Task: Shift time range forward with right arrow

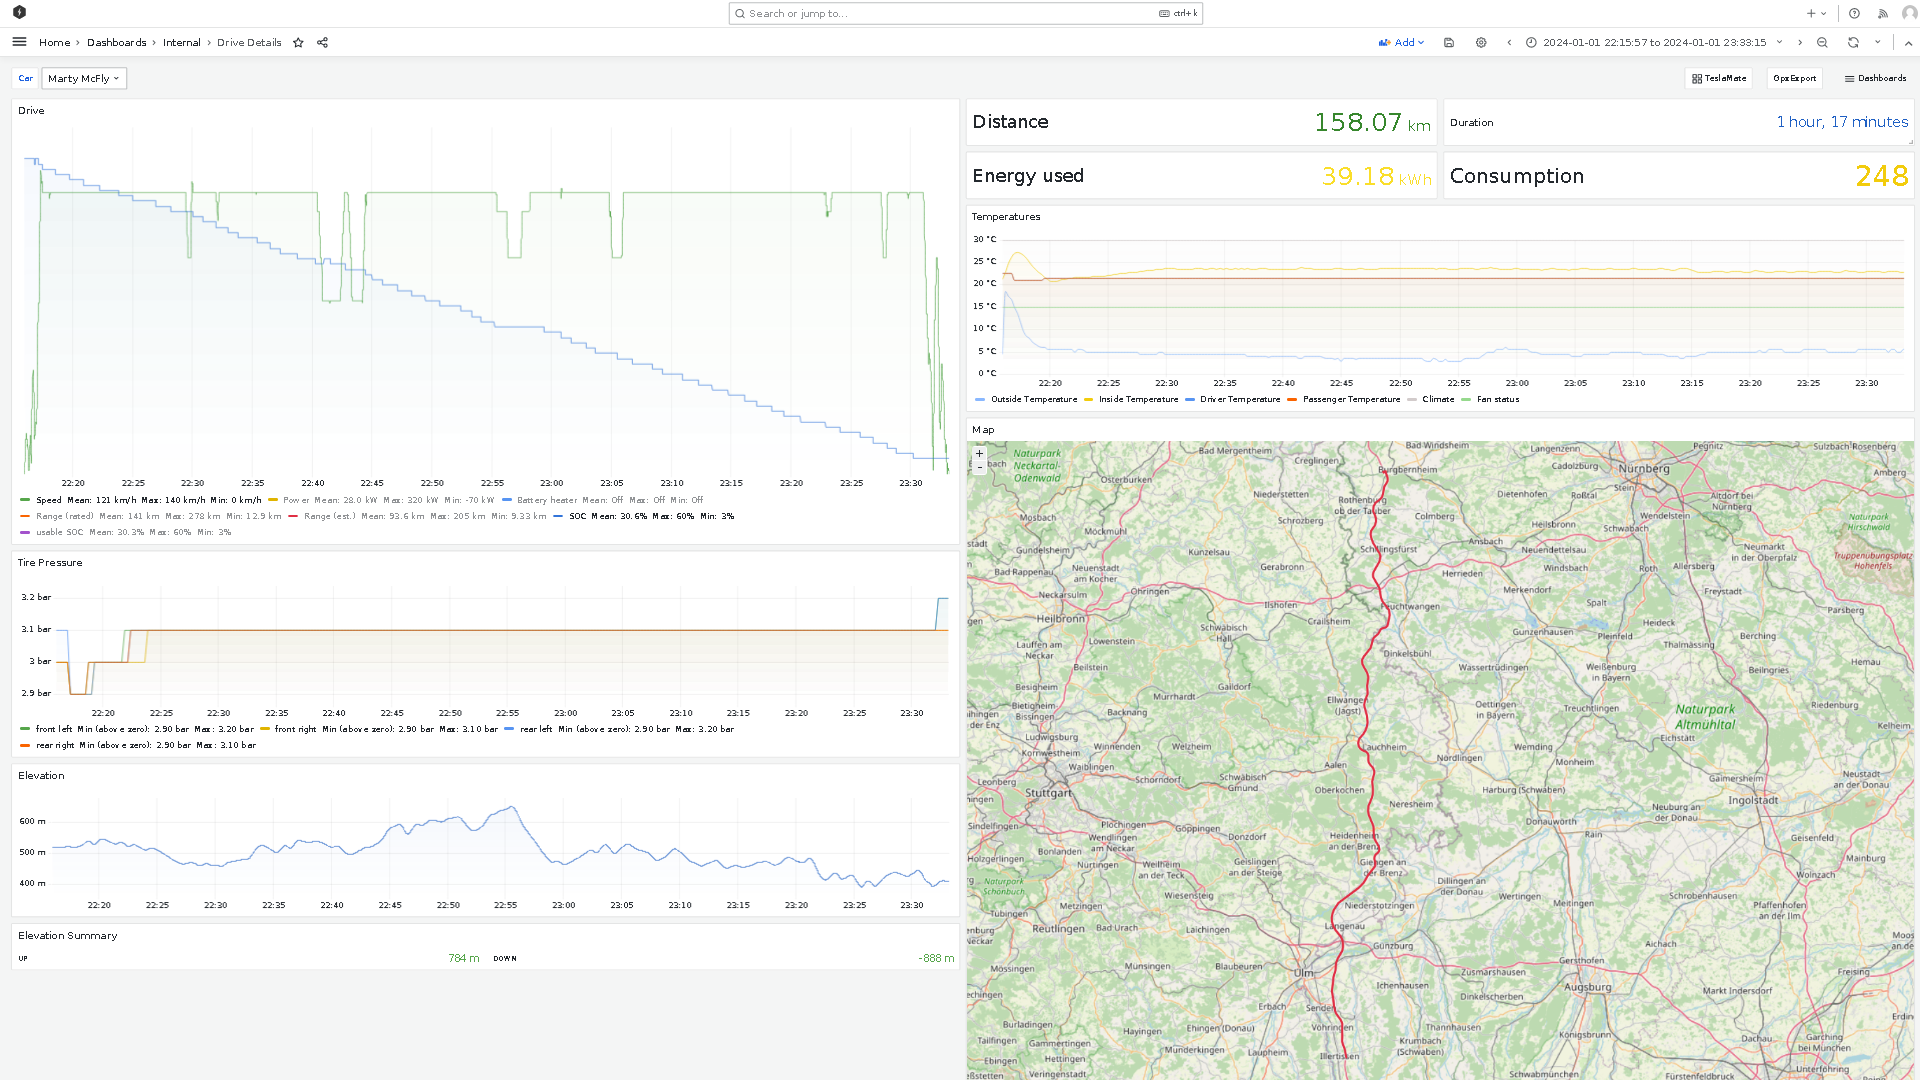Action: click(1800, 43)
